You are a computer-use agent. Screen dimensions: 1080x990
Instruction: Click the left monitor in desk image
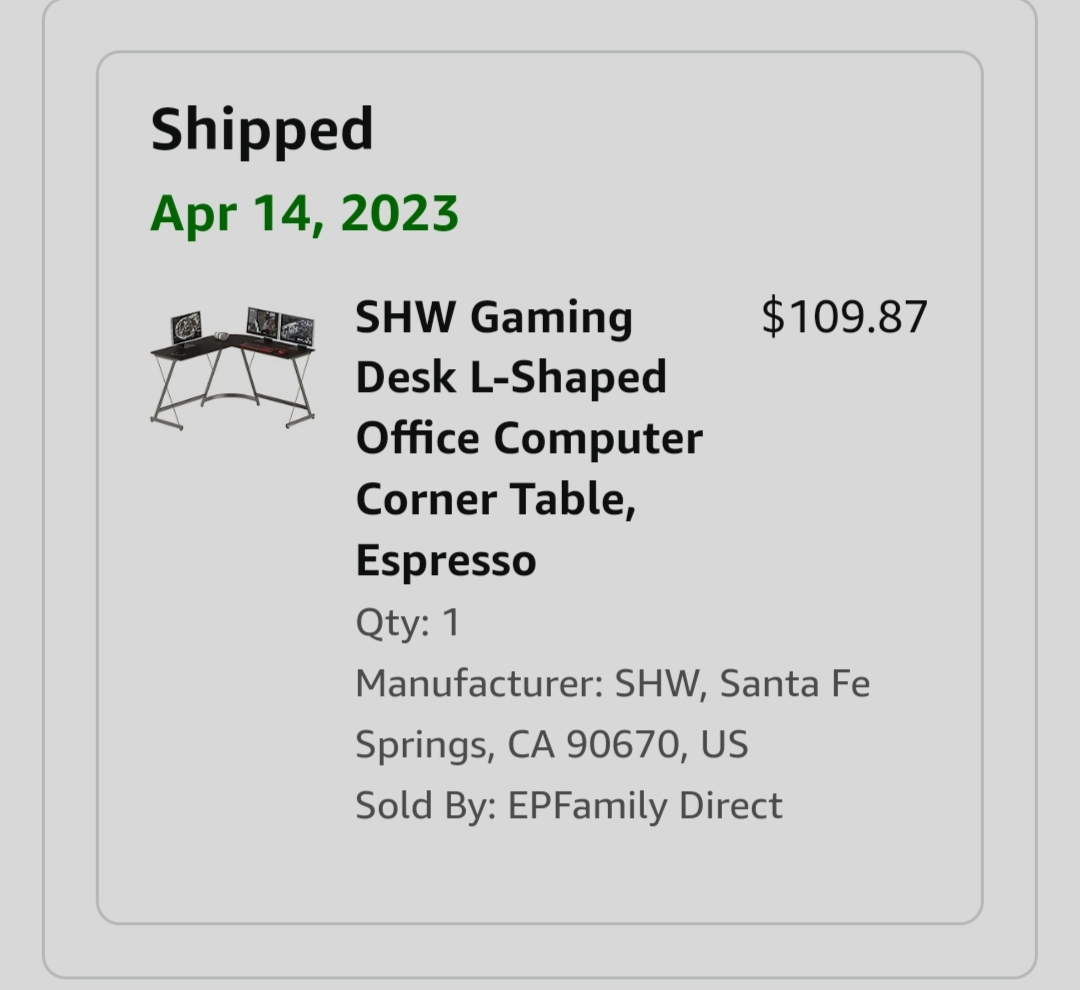[186, 329]
